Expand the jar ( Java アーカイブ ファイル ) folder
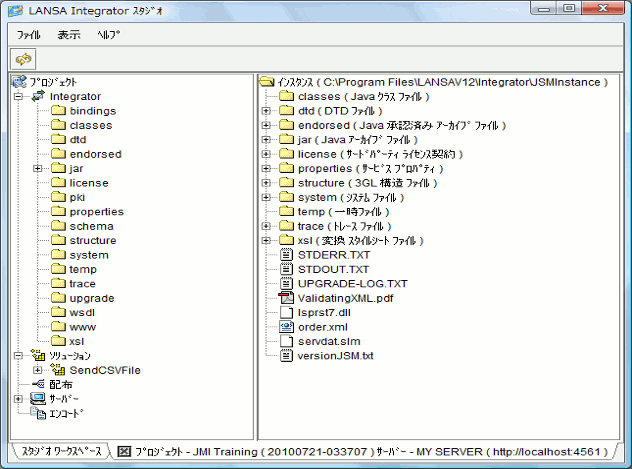The image size is (632, 469). (266, 140)
